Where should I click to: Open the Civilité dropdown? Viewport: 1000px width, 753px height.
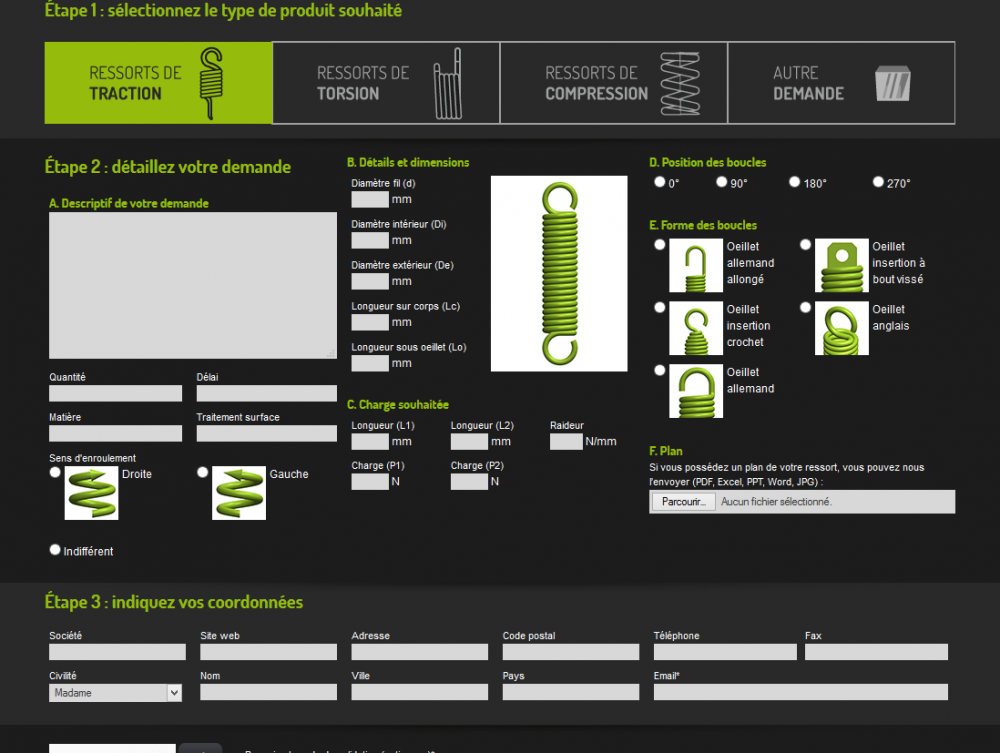pos(115,692)
